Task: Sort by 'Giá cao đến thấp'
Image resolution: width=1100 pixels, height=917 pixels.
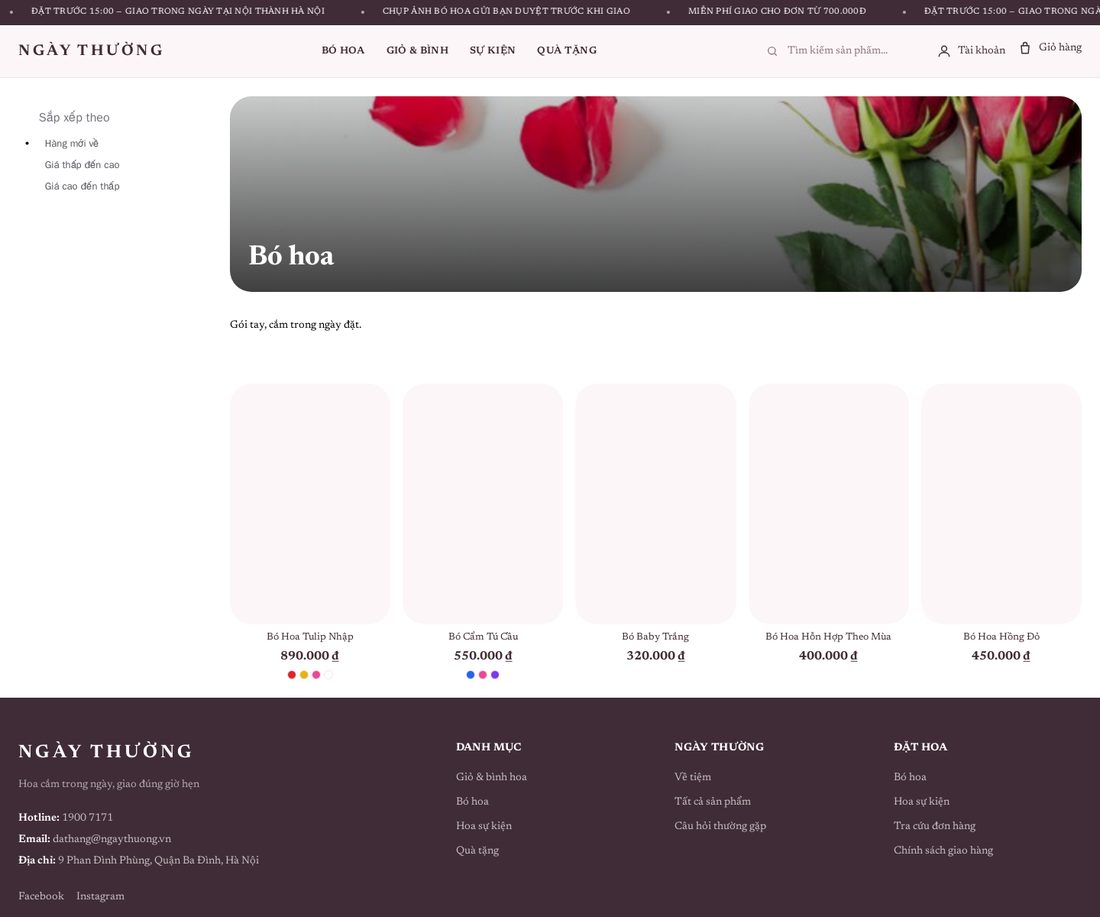Action: [82, 186]
